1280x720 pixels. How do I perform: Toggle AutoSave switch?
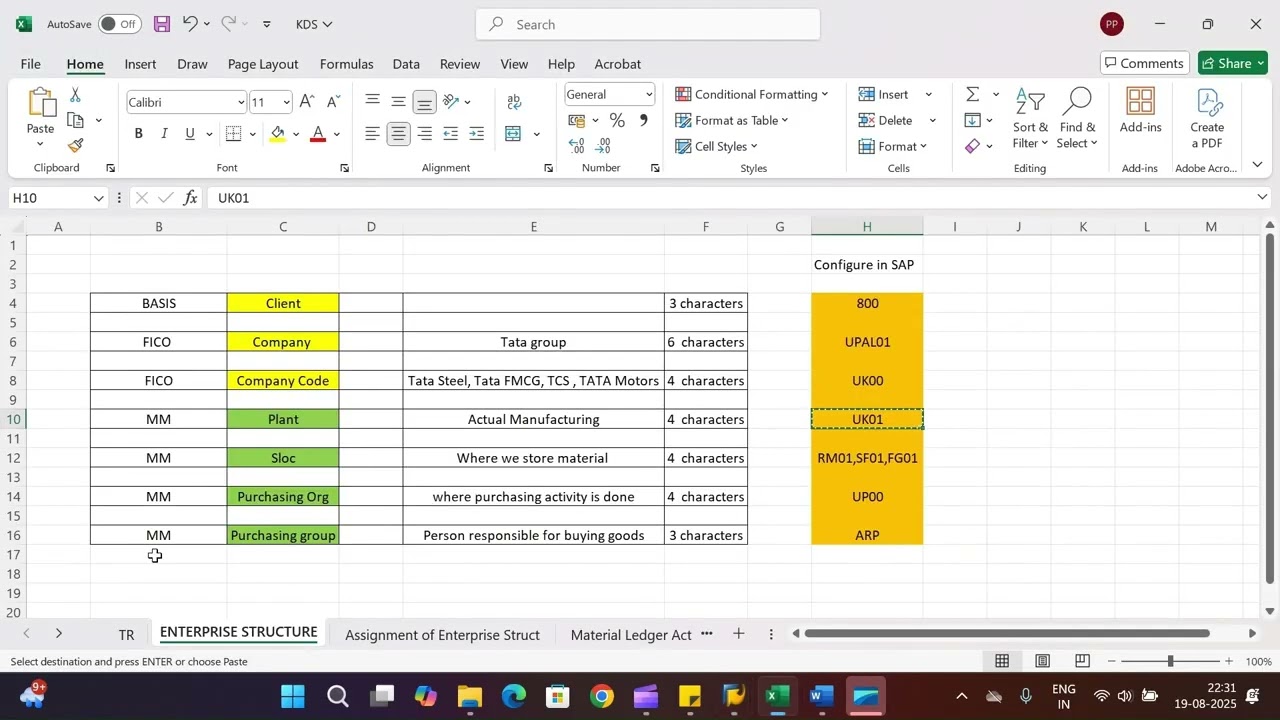pos(119,24)
